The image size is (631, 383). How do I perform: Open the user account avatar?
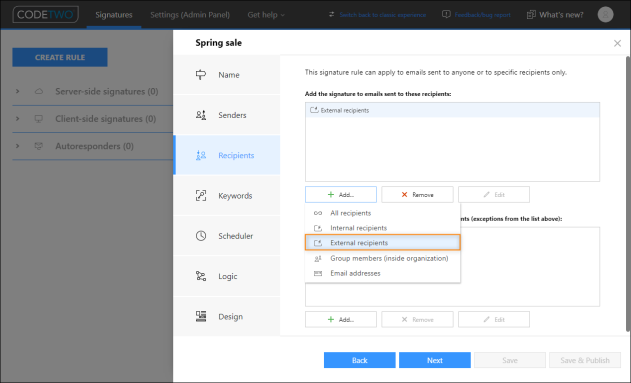pos(605,15)
